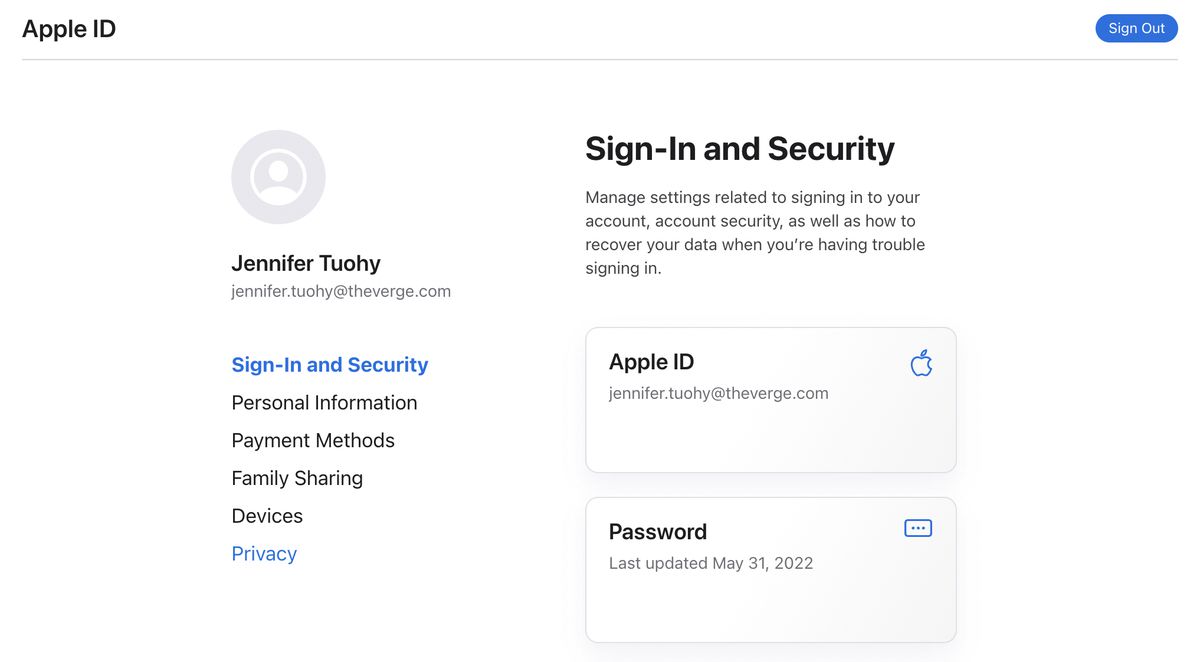Open Payment Methods in the sidebar
Viewport: 1200px width, 662px height.
pos(313,441)
